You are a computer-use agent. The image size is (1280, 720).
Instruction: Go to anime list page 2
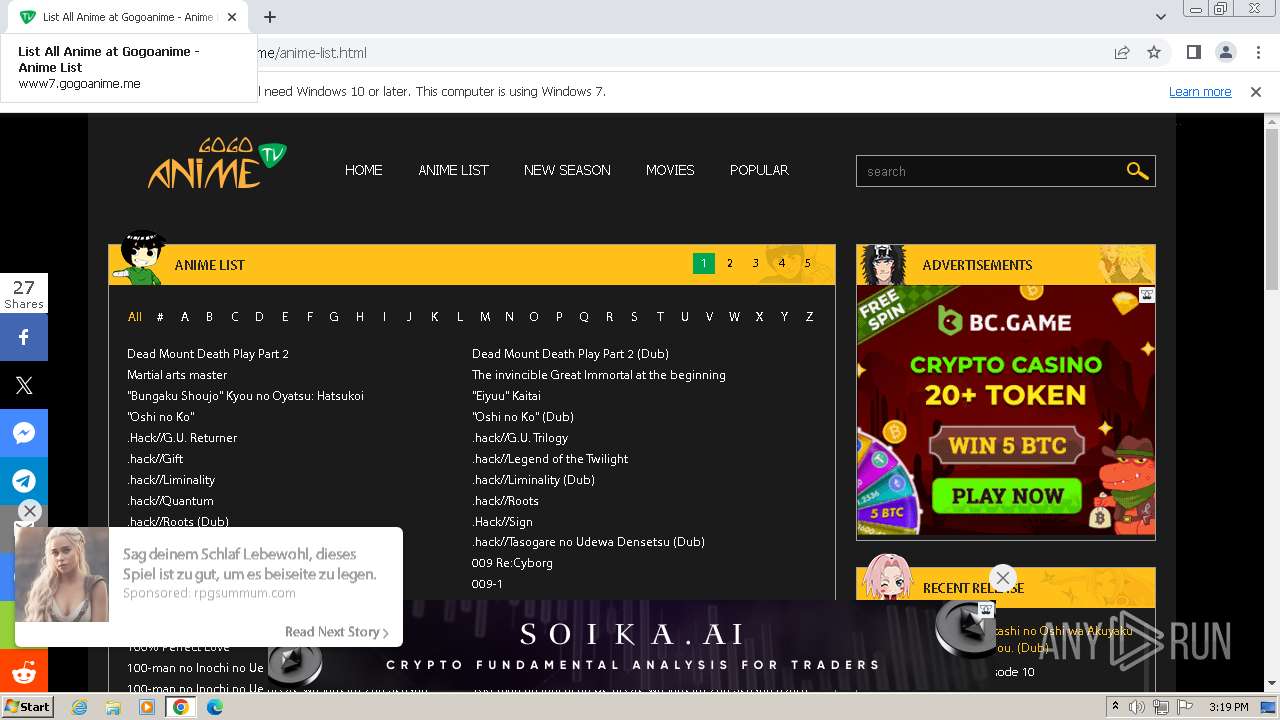point(730,264)
